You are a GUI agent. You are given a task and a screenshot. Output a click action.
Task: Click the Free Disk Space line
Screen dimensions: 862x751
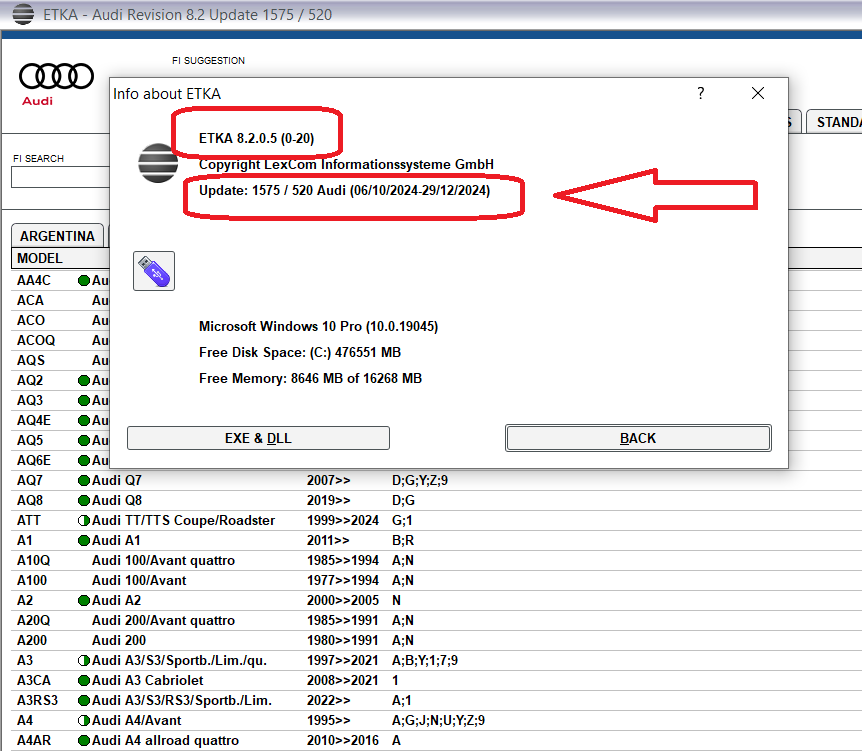coord(300,352)
